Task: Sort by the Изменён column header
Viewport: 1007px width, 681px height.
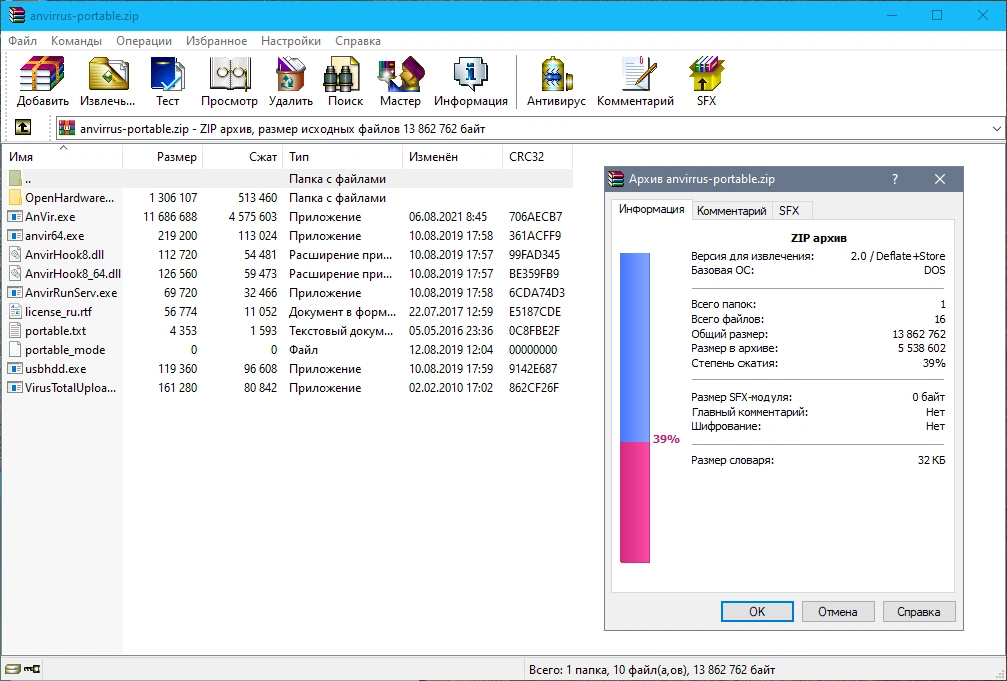Action: 452,157
